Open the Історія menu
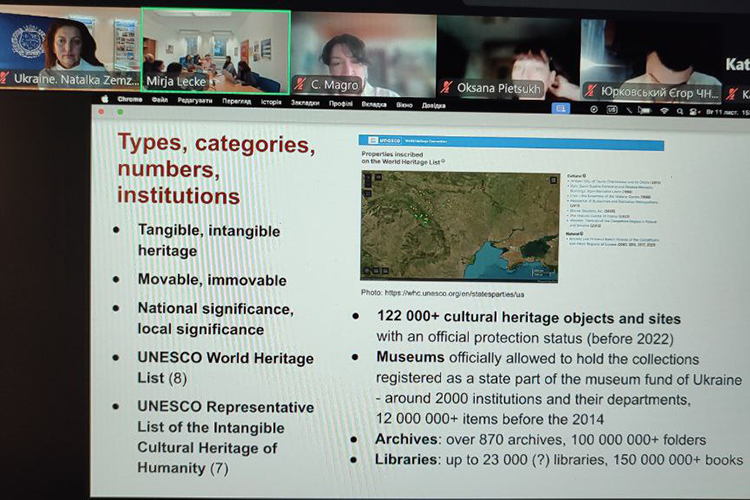 tap(271, 101)
